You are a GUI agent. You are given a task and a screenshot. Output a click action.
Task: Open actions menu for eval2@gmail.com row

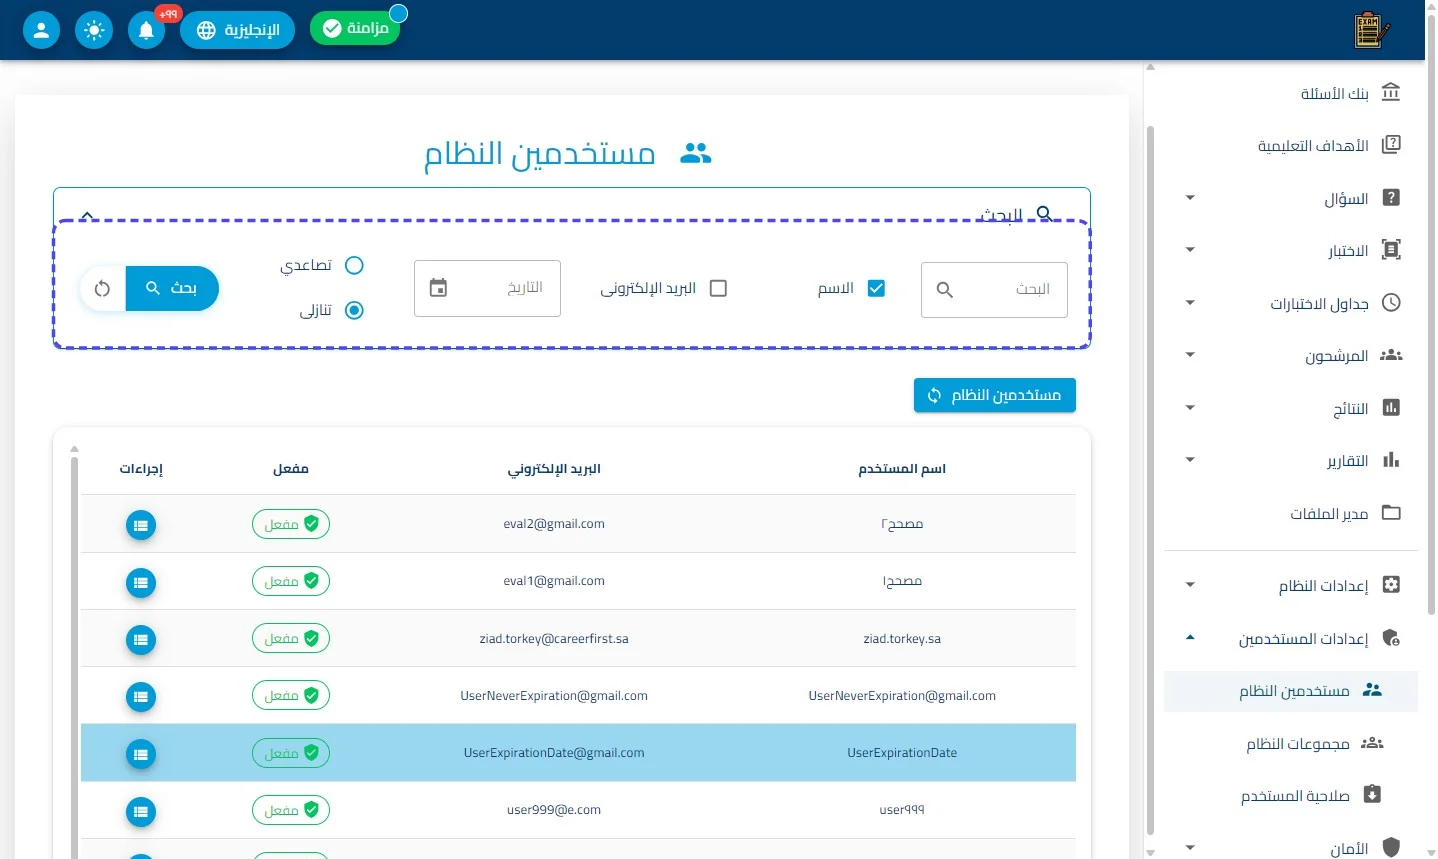pos(141,525)
